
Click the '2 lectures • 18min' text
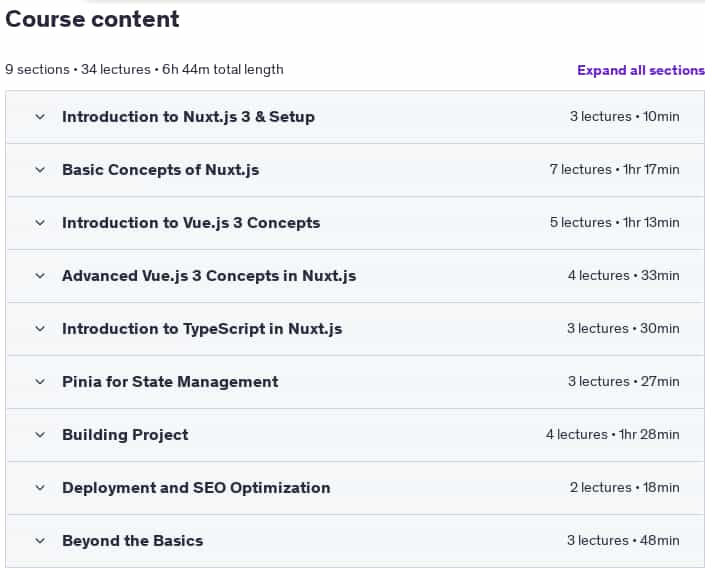point(625,487)
